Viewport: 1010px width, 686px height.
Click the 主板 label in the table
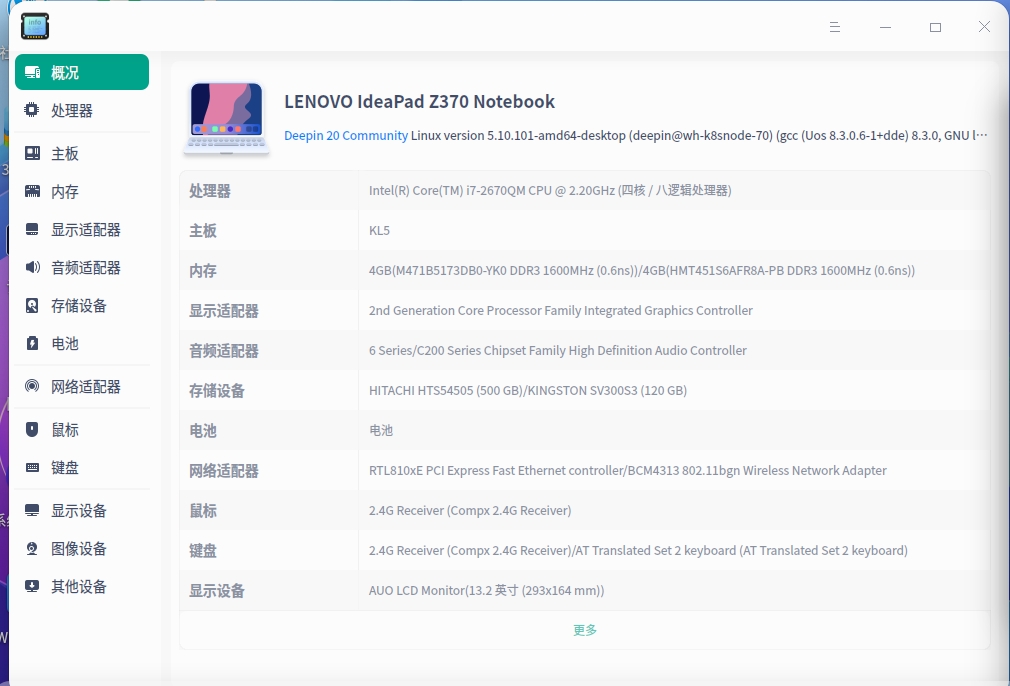pos(203,231)
